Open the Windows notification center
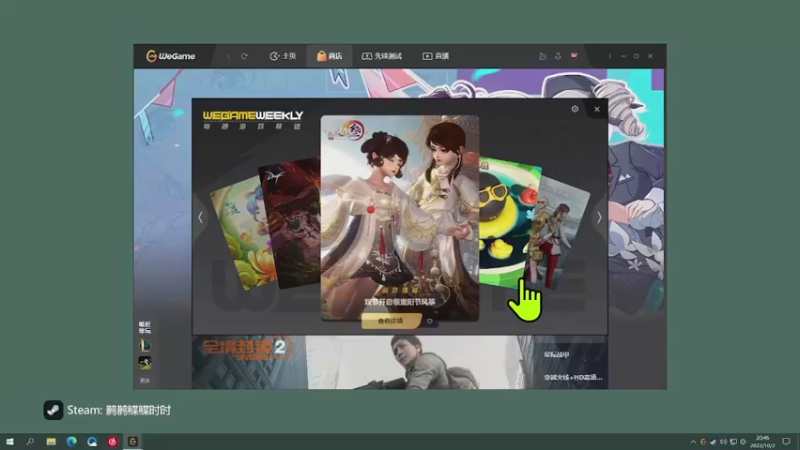The width and height of the screenshot is (800, 450). coord(786,442)
